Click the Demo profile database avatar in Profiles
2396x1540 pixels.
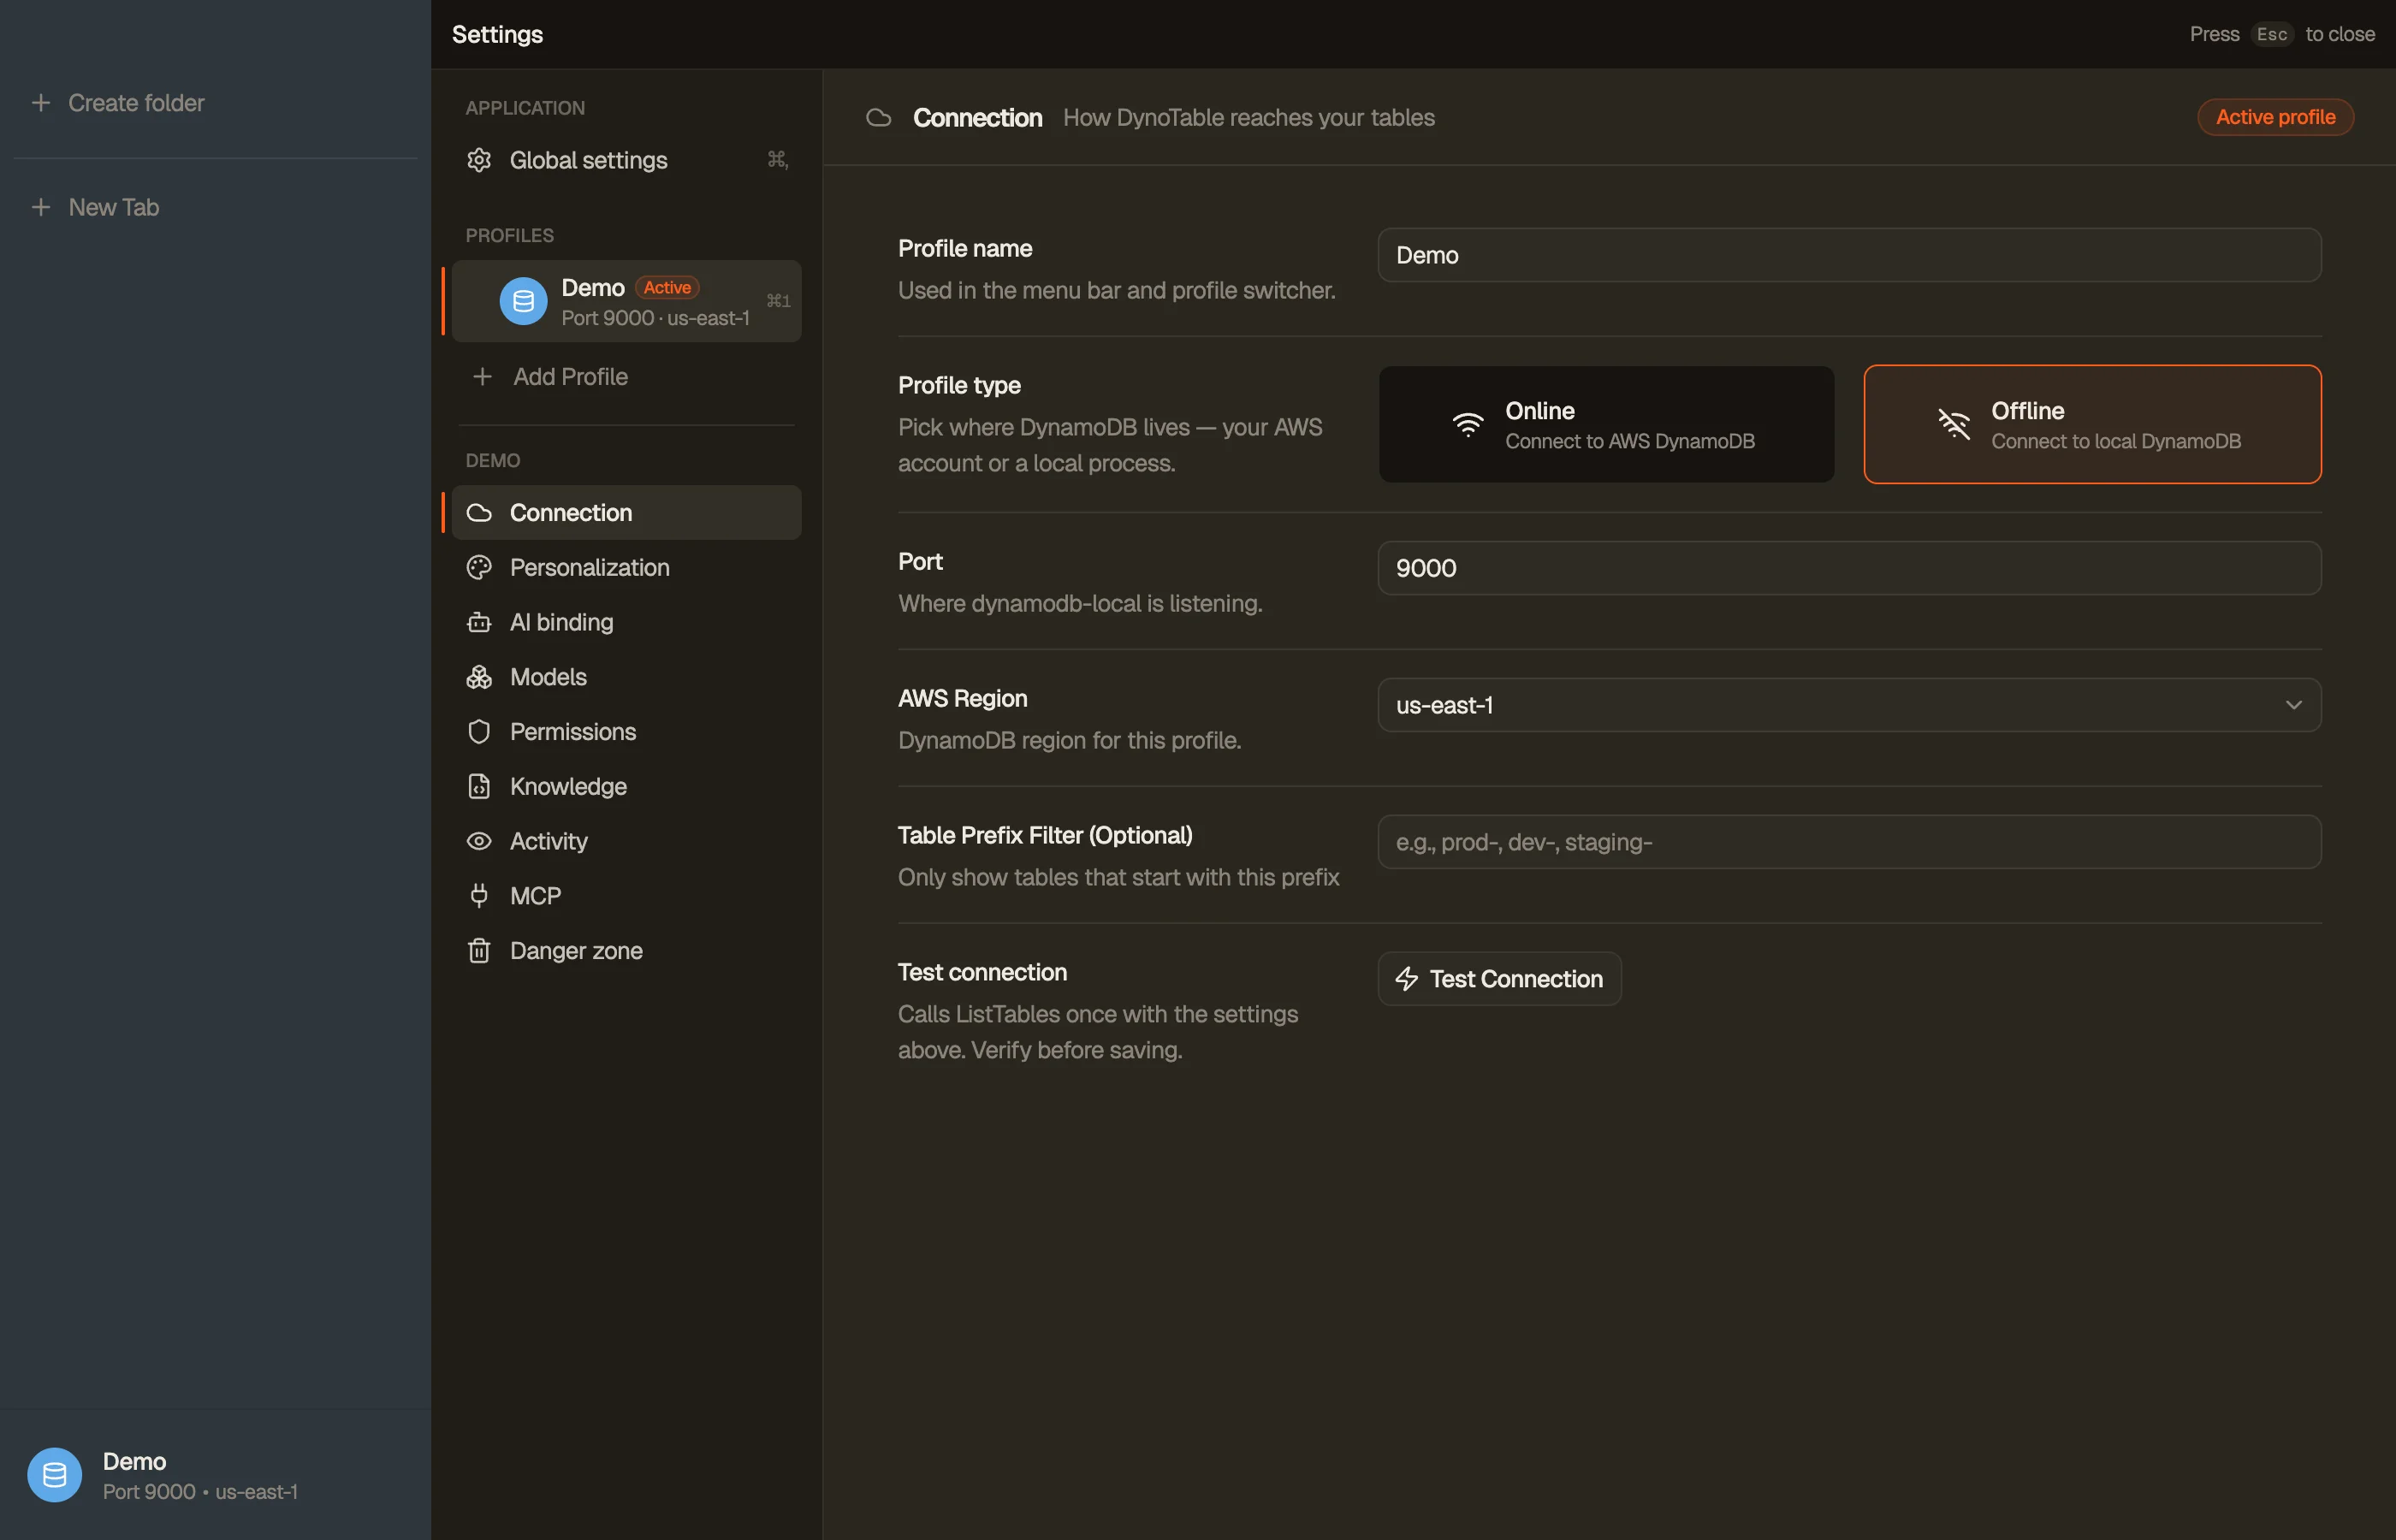click(523, 301)
